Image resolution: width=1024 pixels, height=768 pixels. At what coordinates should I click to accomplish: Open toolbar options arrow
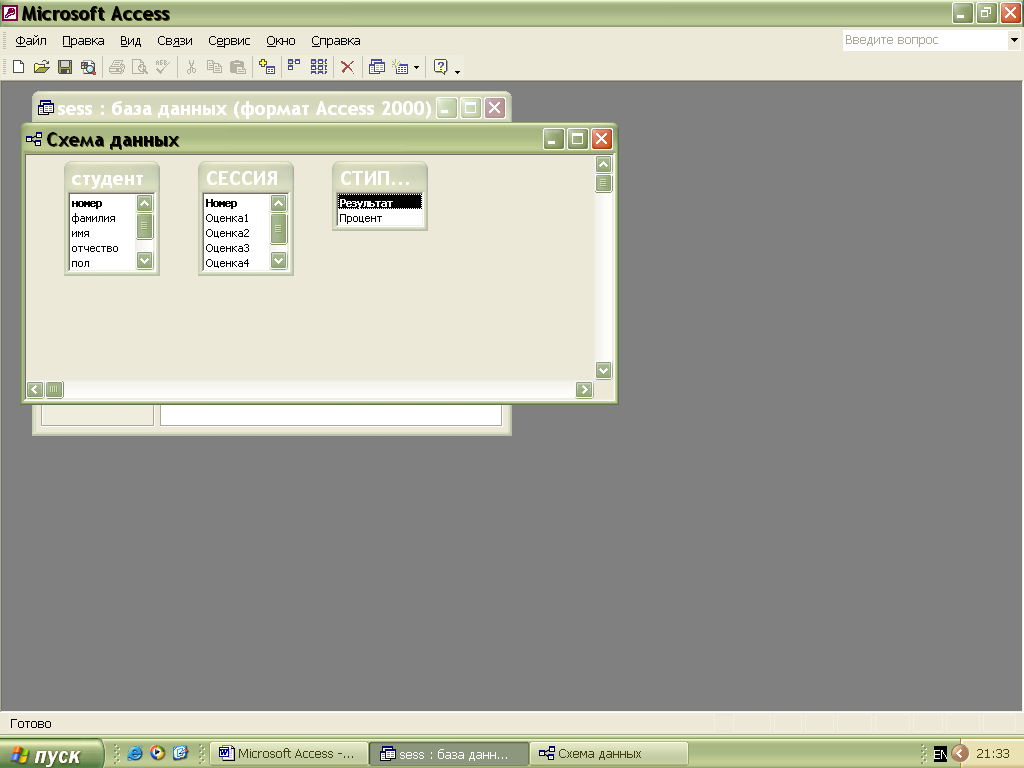pyautogui.click(x=457, y=70)
